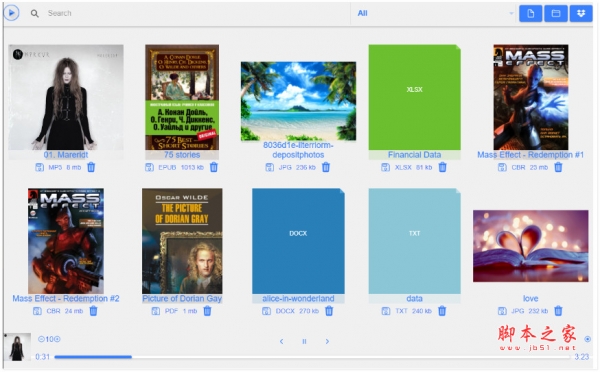Click the heart-shaped book photo thumbnail
Image resolution: width=600 pixels, height=372 pixels.
pyautogui.click(x=530, y=246)
